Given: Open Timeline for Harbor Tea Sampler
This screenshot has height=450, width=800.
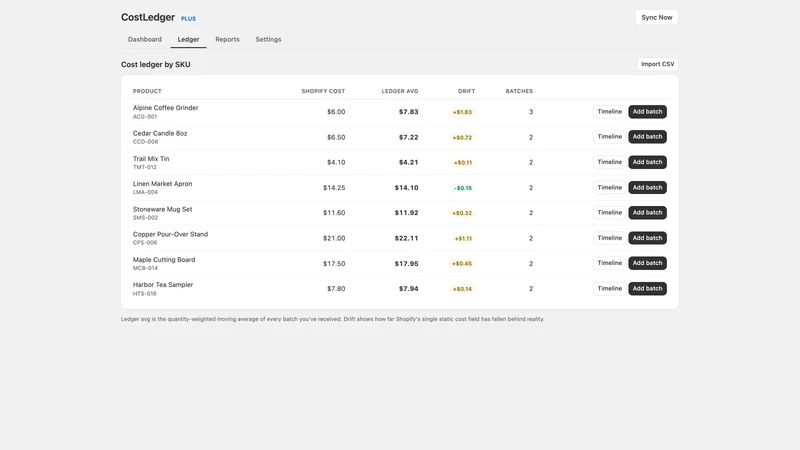Looking at the screenshot, I should pyautogui.click(x=609, y=289).
